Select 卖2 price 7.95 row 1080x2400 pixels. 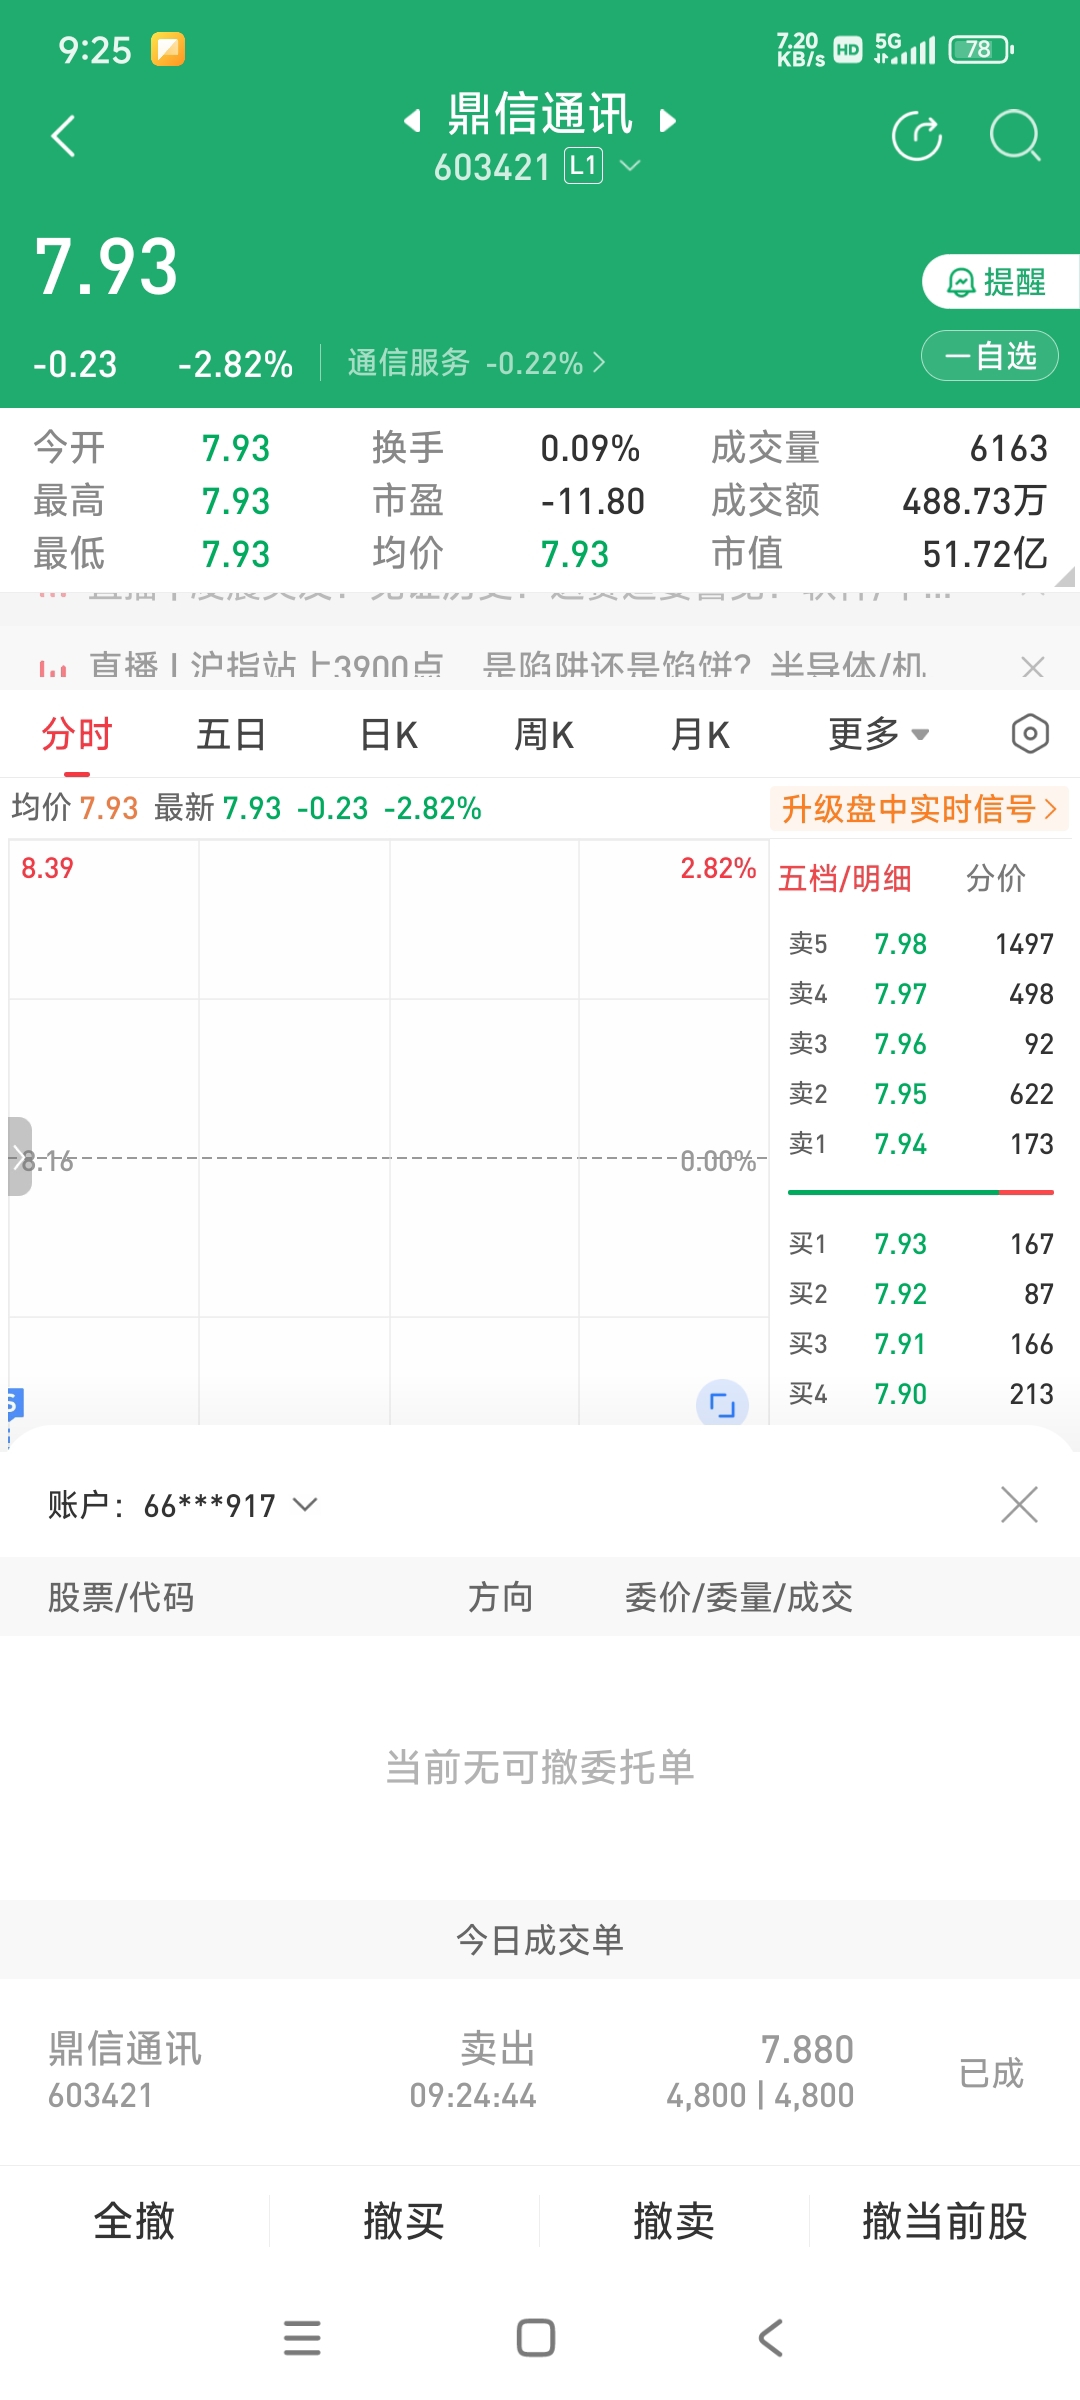pos(921,1094)
